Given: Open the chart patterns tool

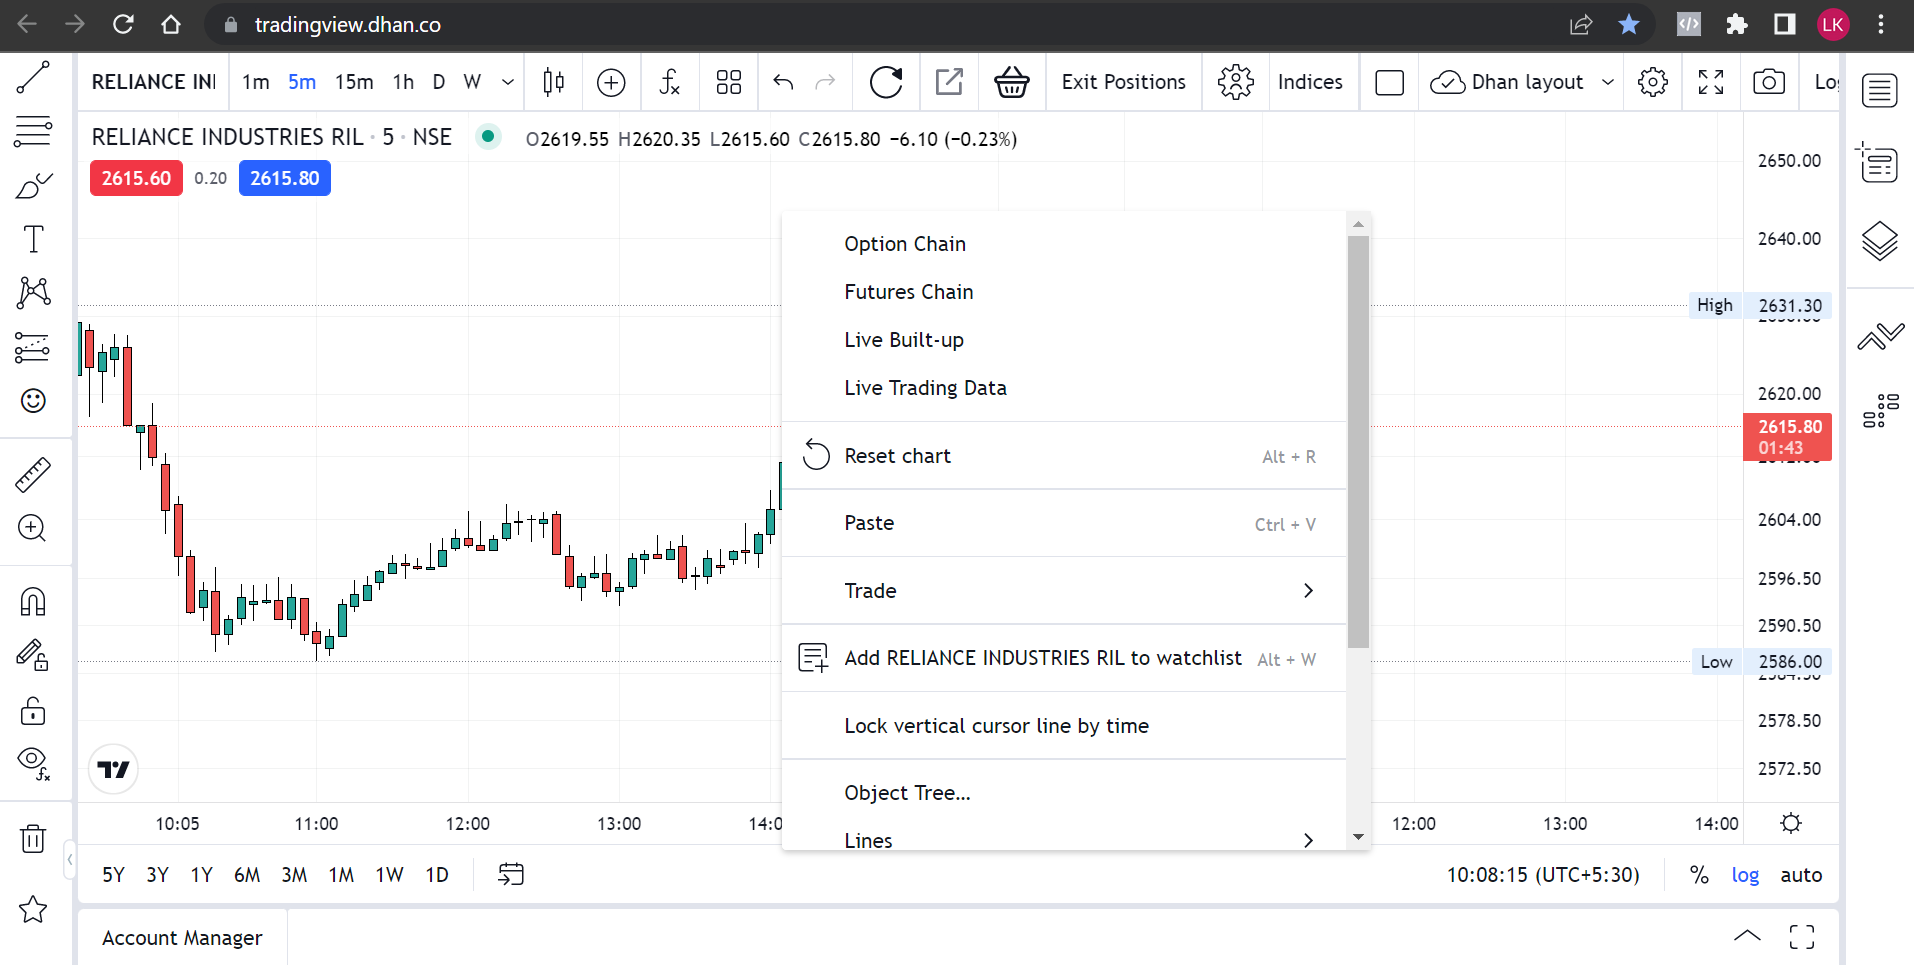Looking at the screenshot, I should tap(33, 293).
